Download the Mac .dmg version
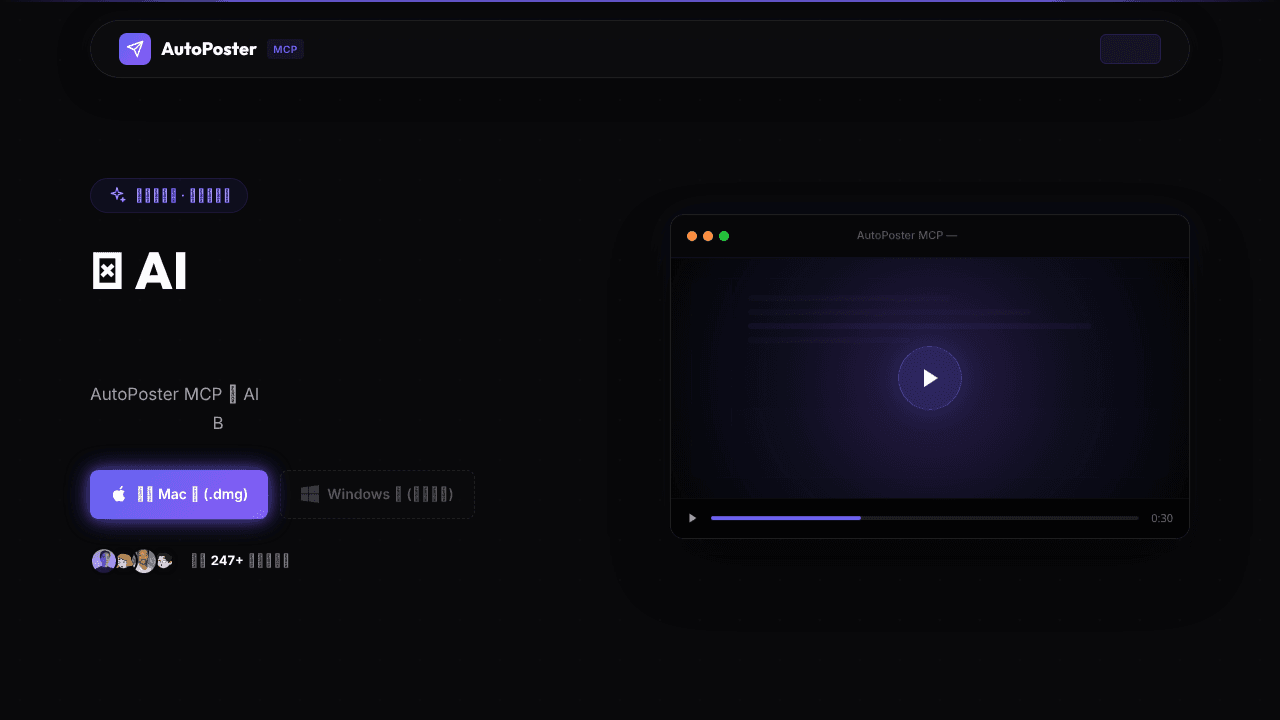 click(x=179, y=494)
